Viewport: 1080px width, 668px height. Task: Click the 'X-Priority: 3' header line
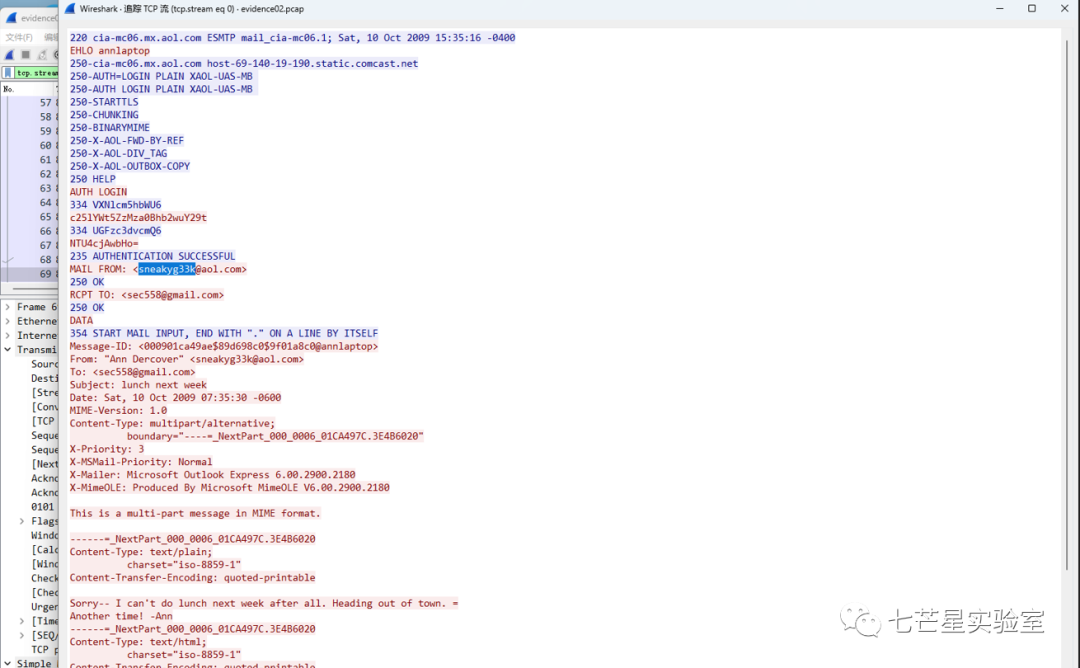pyautogui.click(x=107, y=449)
